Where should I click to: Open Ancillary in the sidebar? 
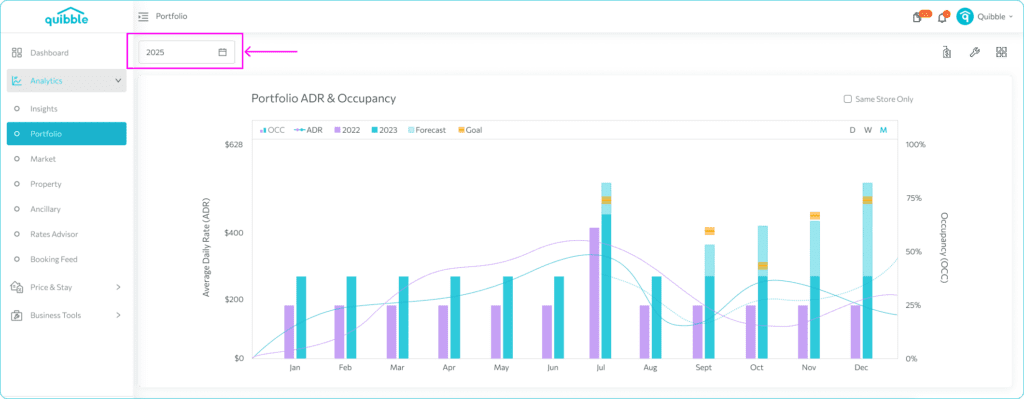(46, 210)
